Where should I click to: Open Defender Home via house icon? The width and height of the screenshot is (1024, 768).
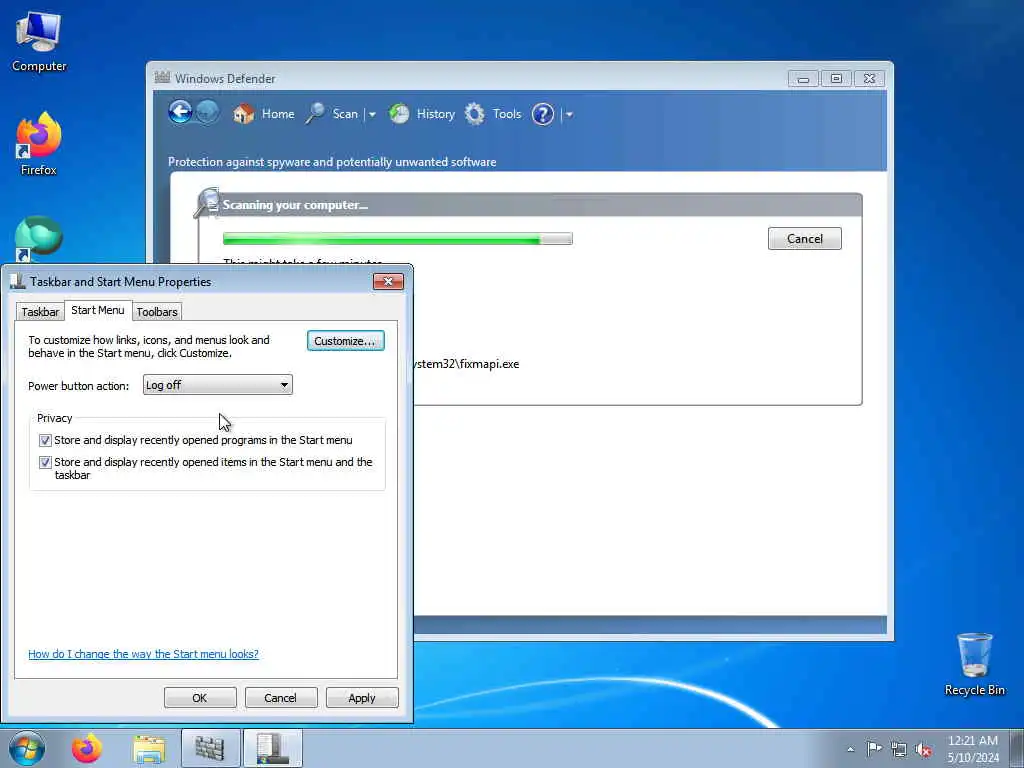click(x=244, y=114)
